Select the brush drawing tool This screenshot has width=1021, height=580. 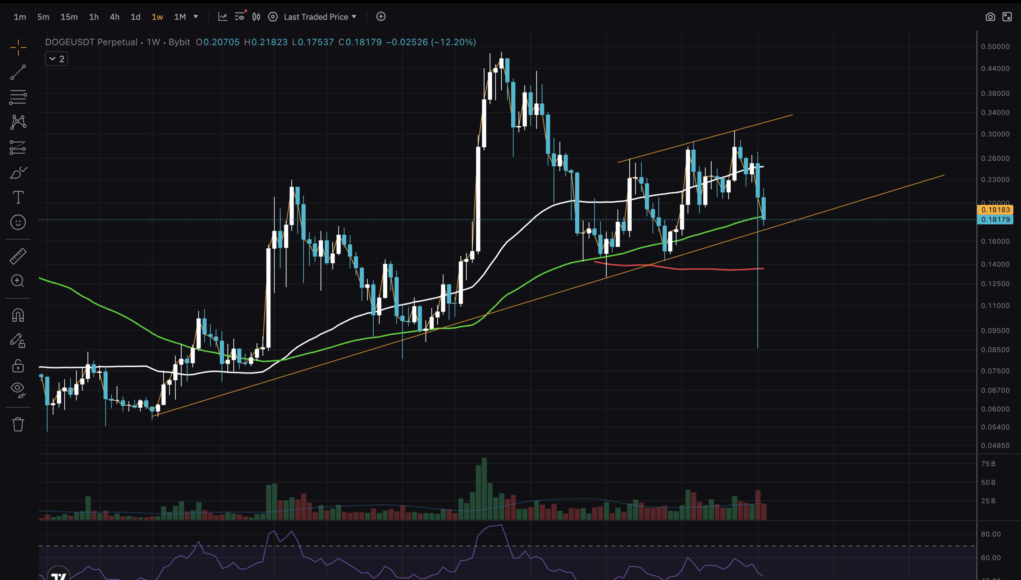point(18,172)
